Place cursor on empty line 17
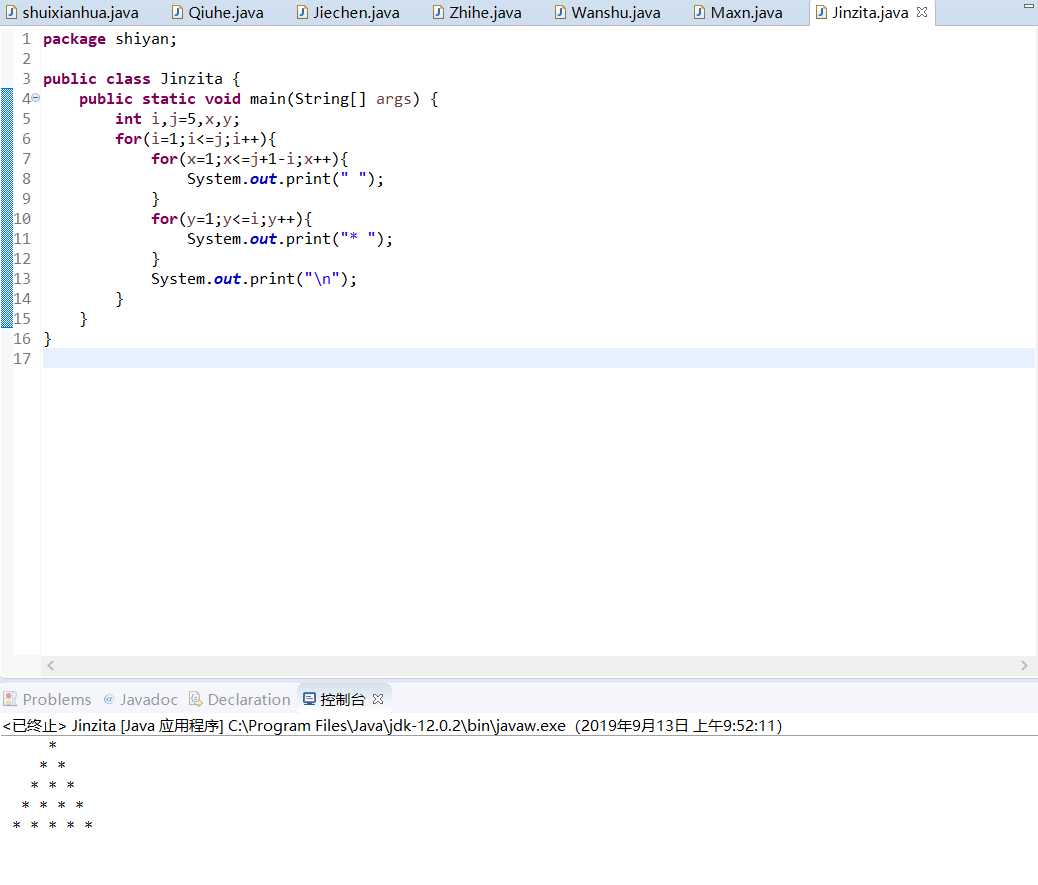Viewport: 1038px width, 885px height. [538, 358]
